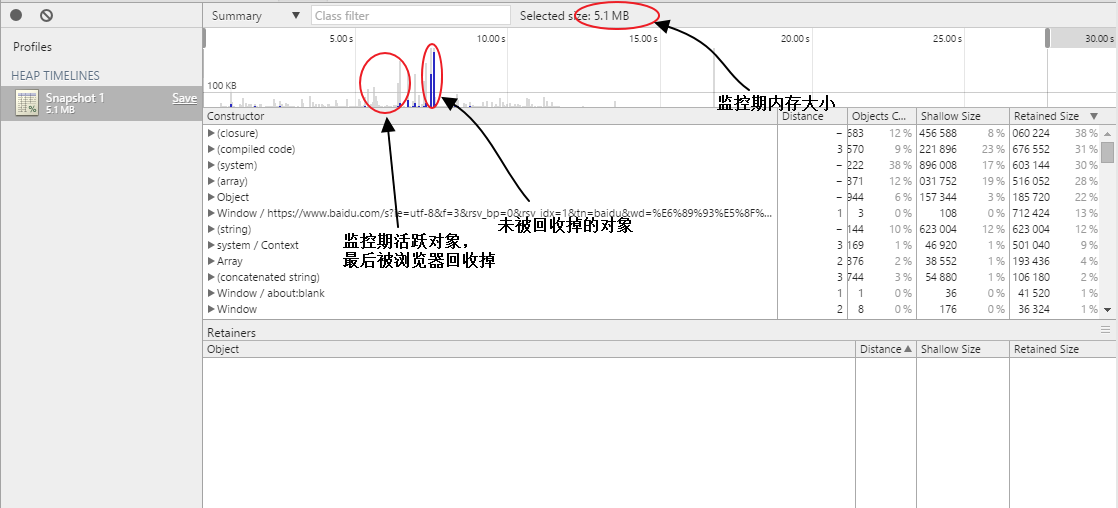Select the Profiles sidebar heading
Image resolution: width=1118 pixels, height=508 pixels.
tap(33, 47)
